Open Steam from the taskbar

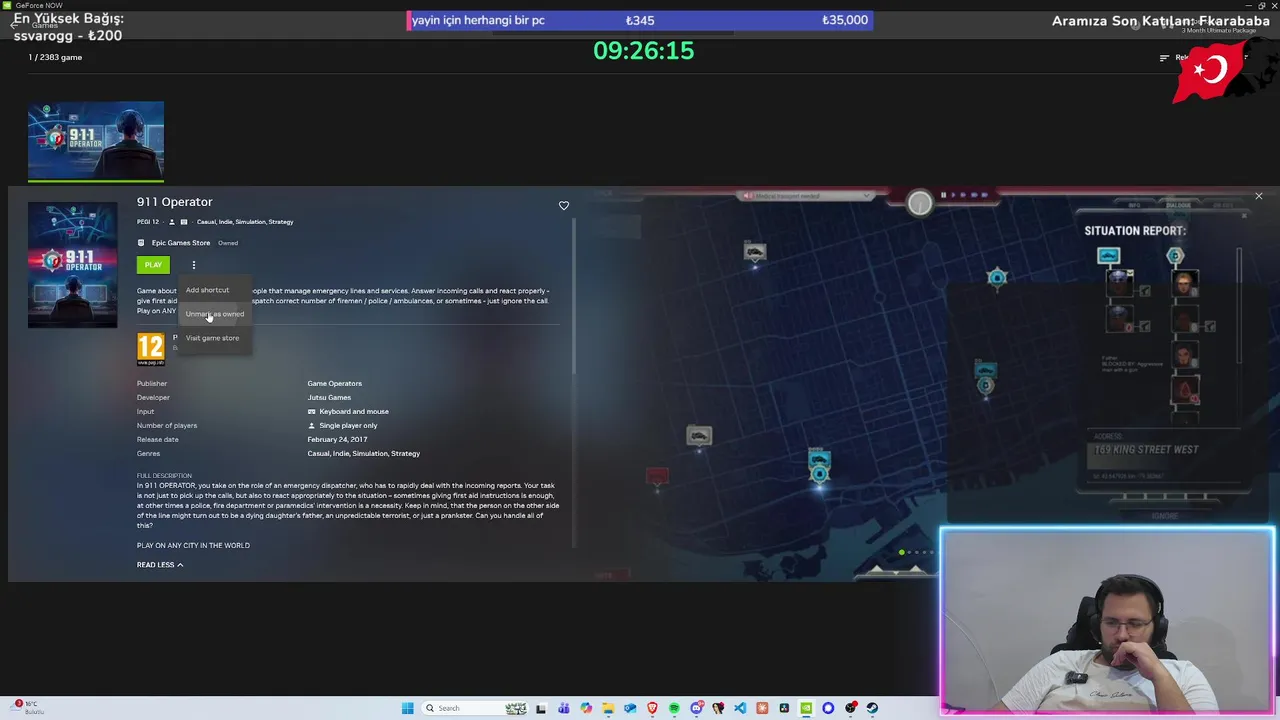872,708
